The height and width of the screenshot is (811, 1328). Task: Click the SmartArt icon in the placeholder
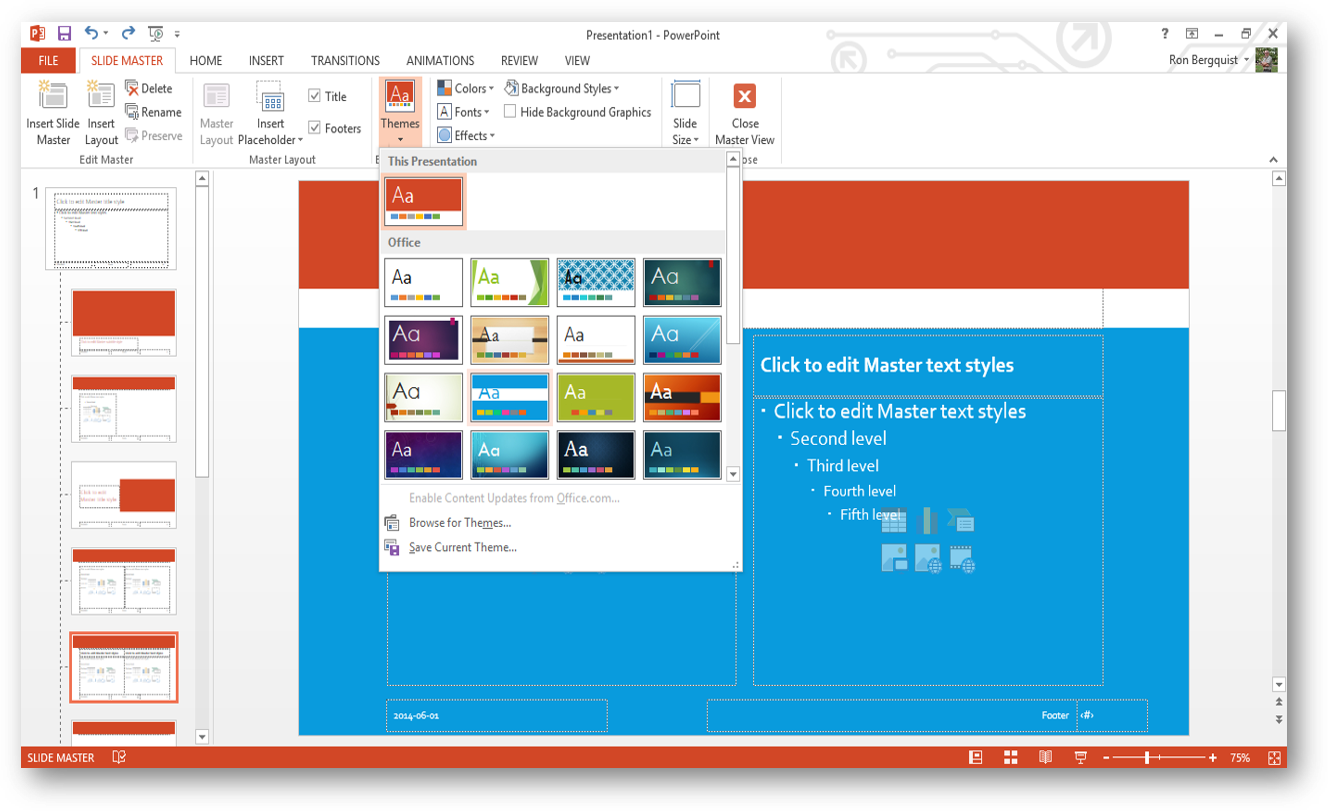point(961,521)
